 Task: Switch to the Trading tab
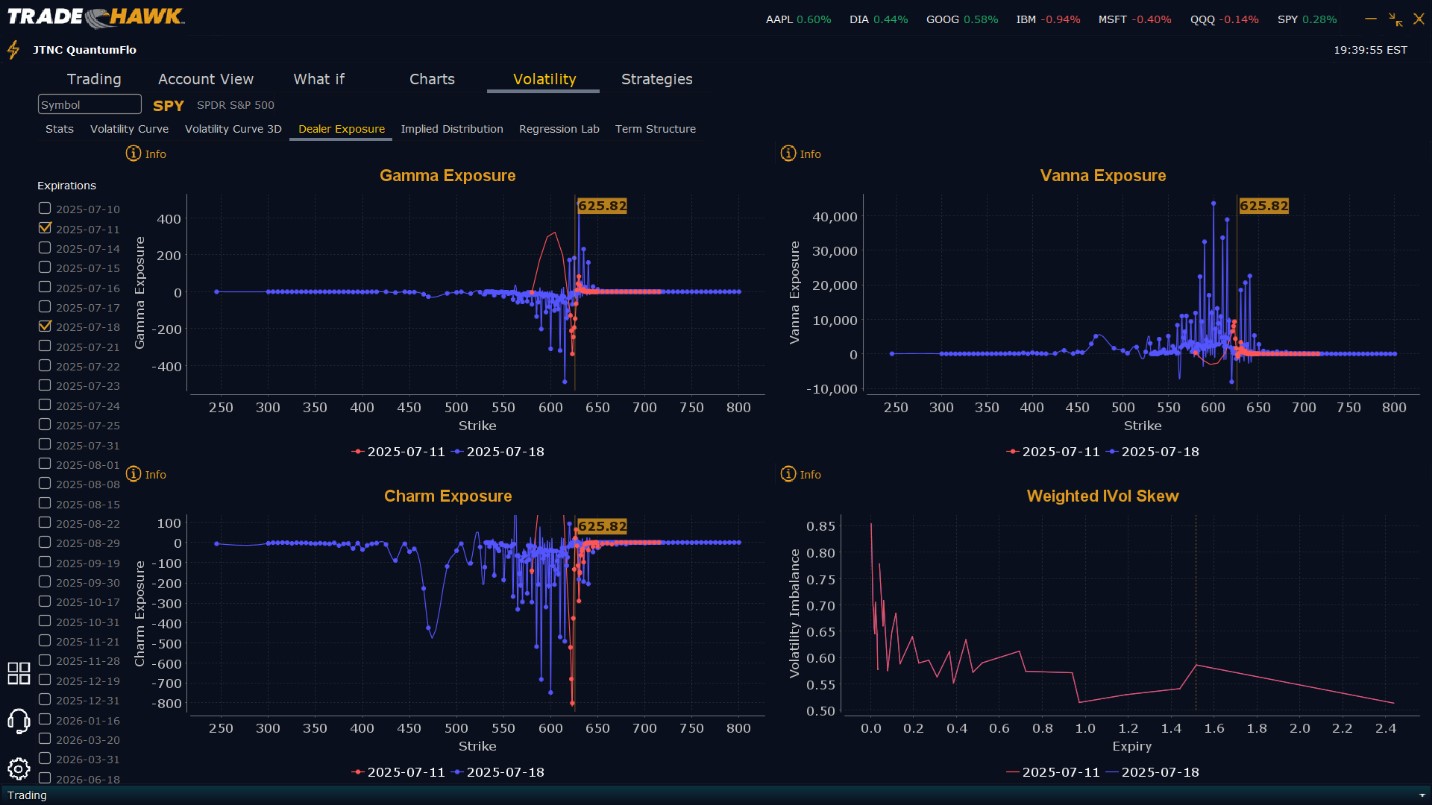(94, 79)
